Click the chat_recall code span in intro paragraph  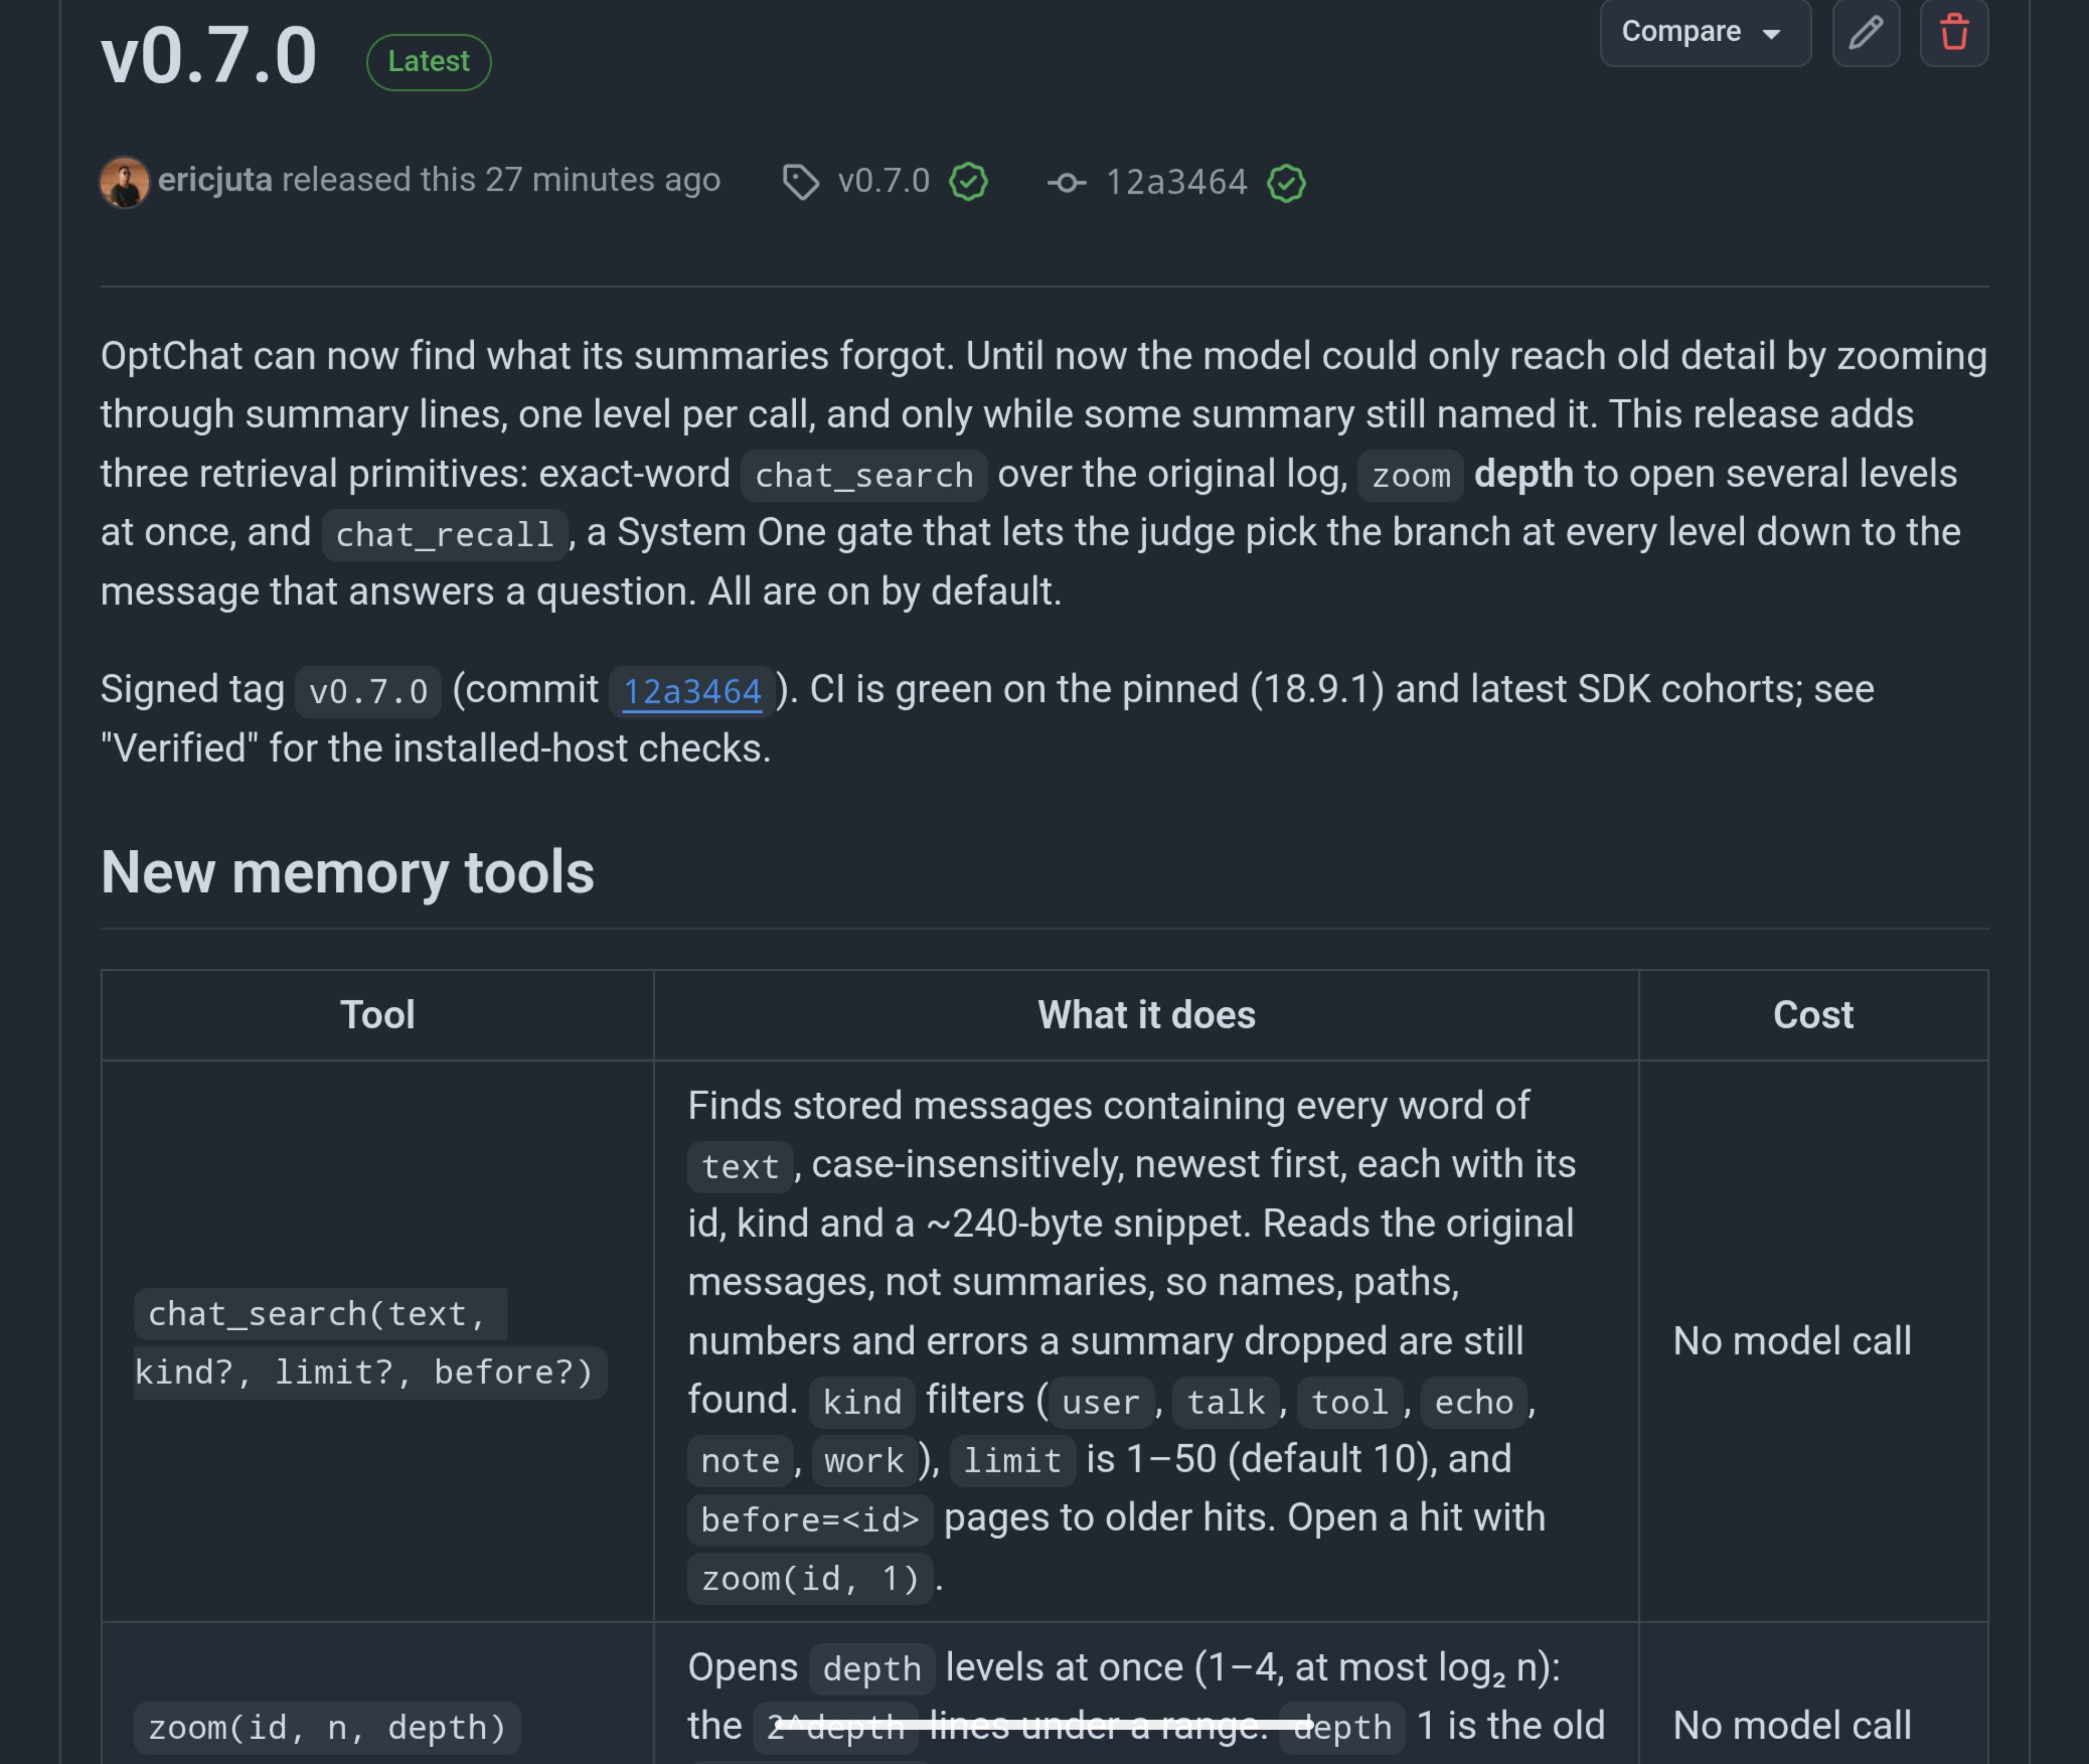click(445, 535)
